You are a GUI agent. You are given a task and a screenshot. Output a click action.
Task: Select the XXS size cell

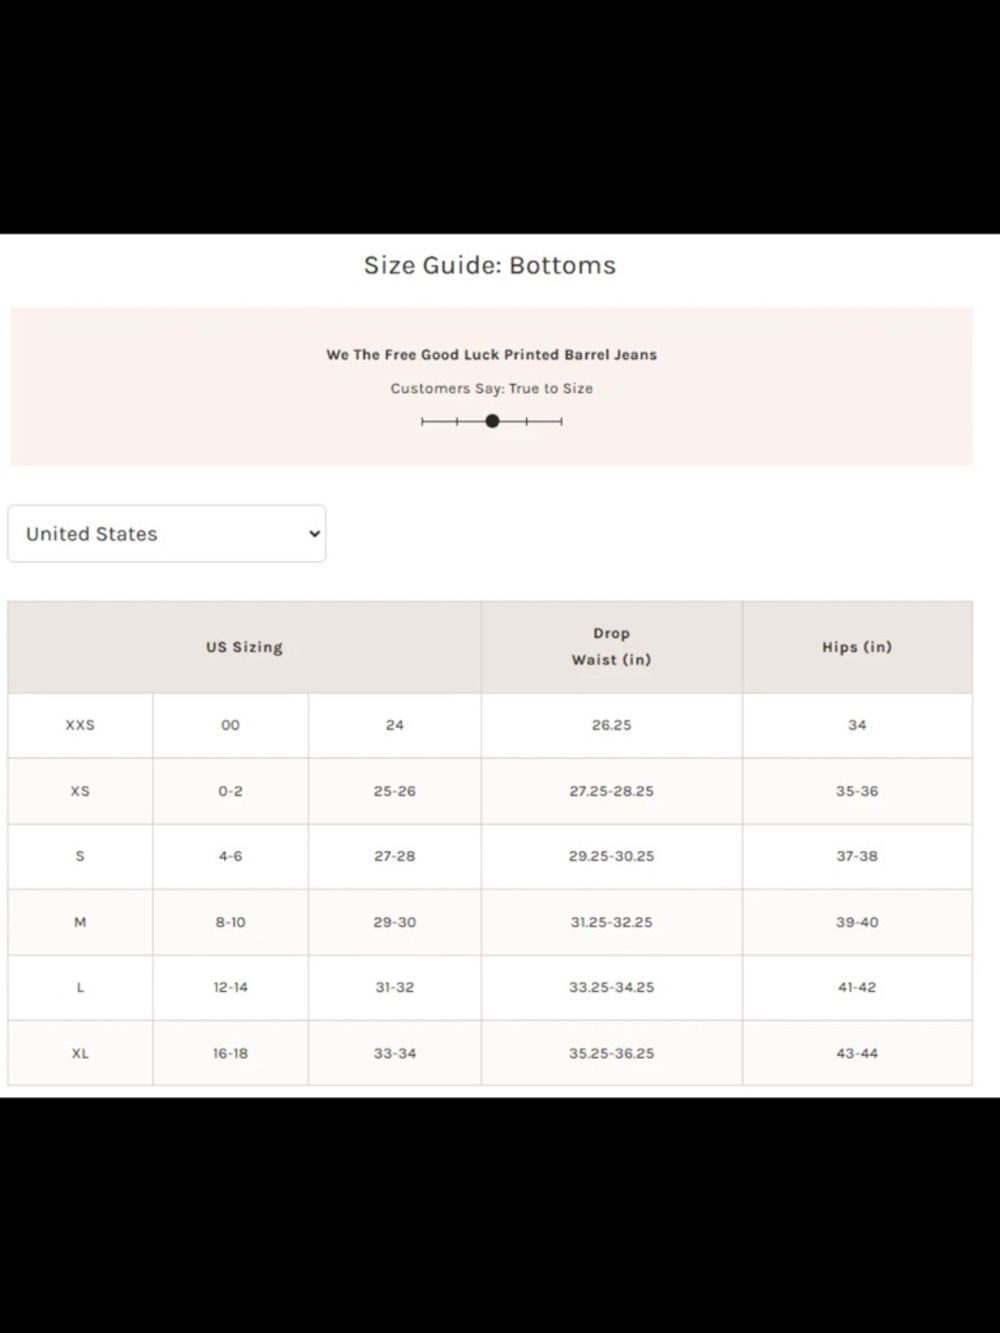(80, 725)
